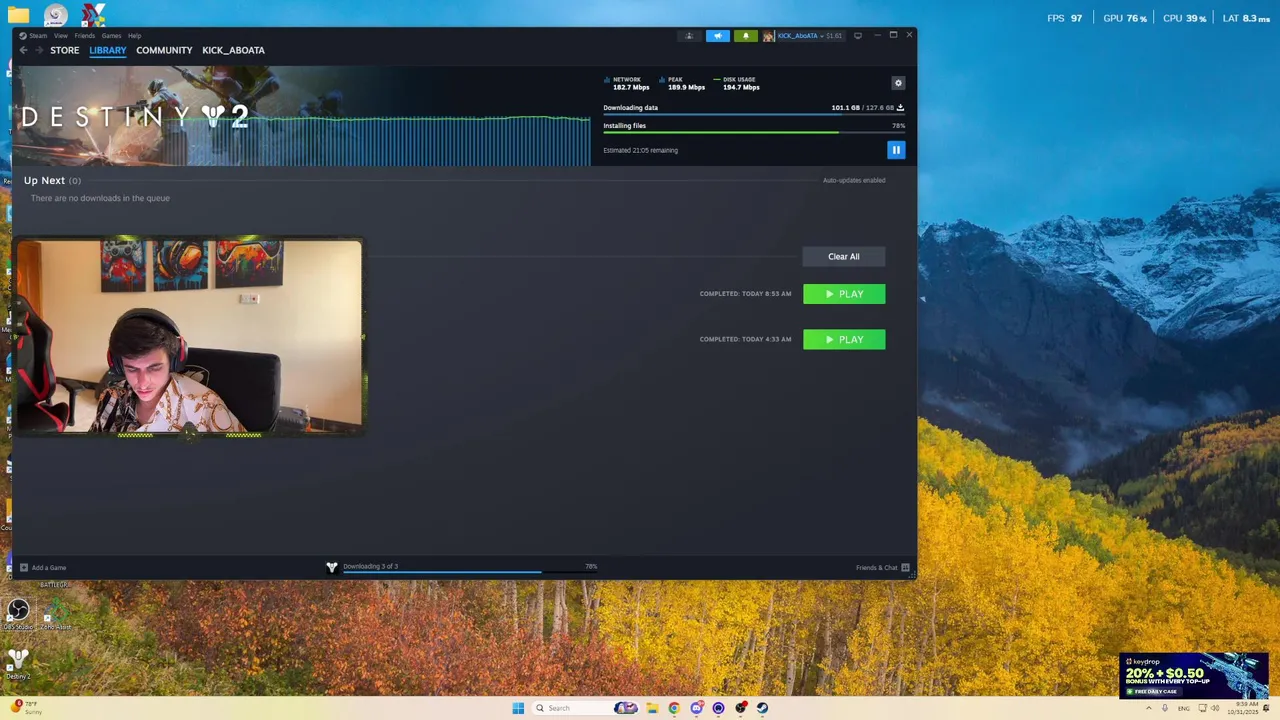Go forward with Steam's forward arrow

pos(39,50)
